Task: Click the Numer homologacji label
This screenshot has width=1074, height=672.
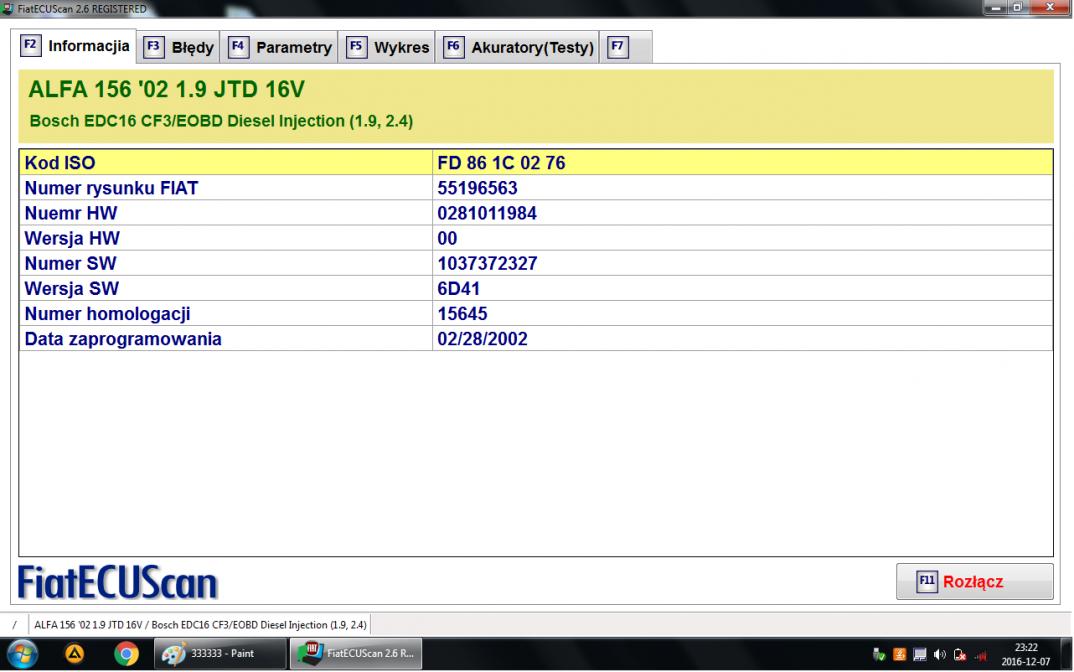Action: pos(108,314)
